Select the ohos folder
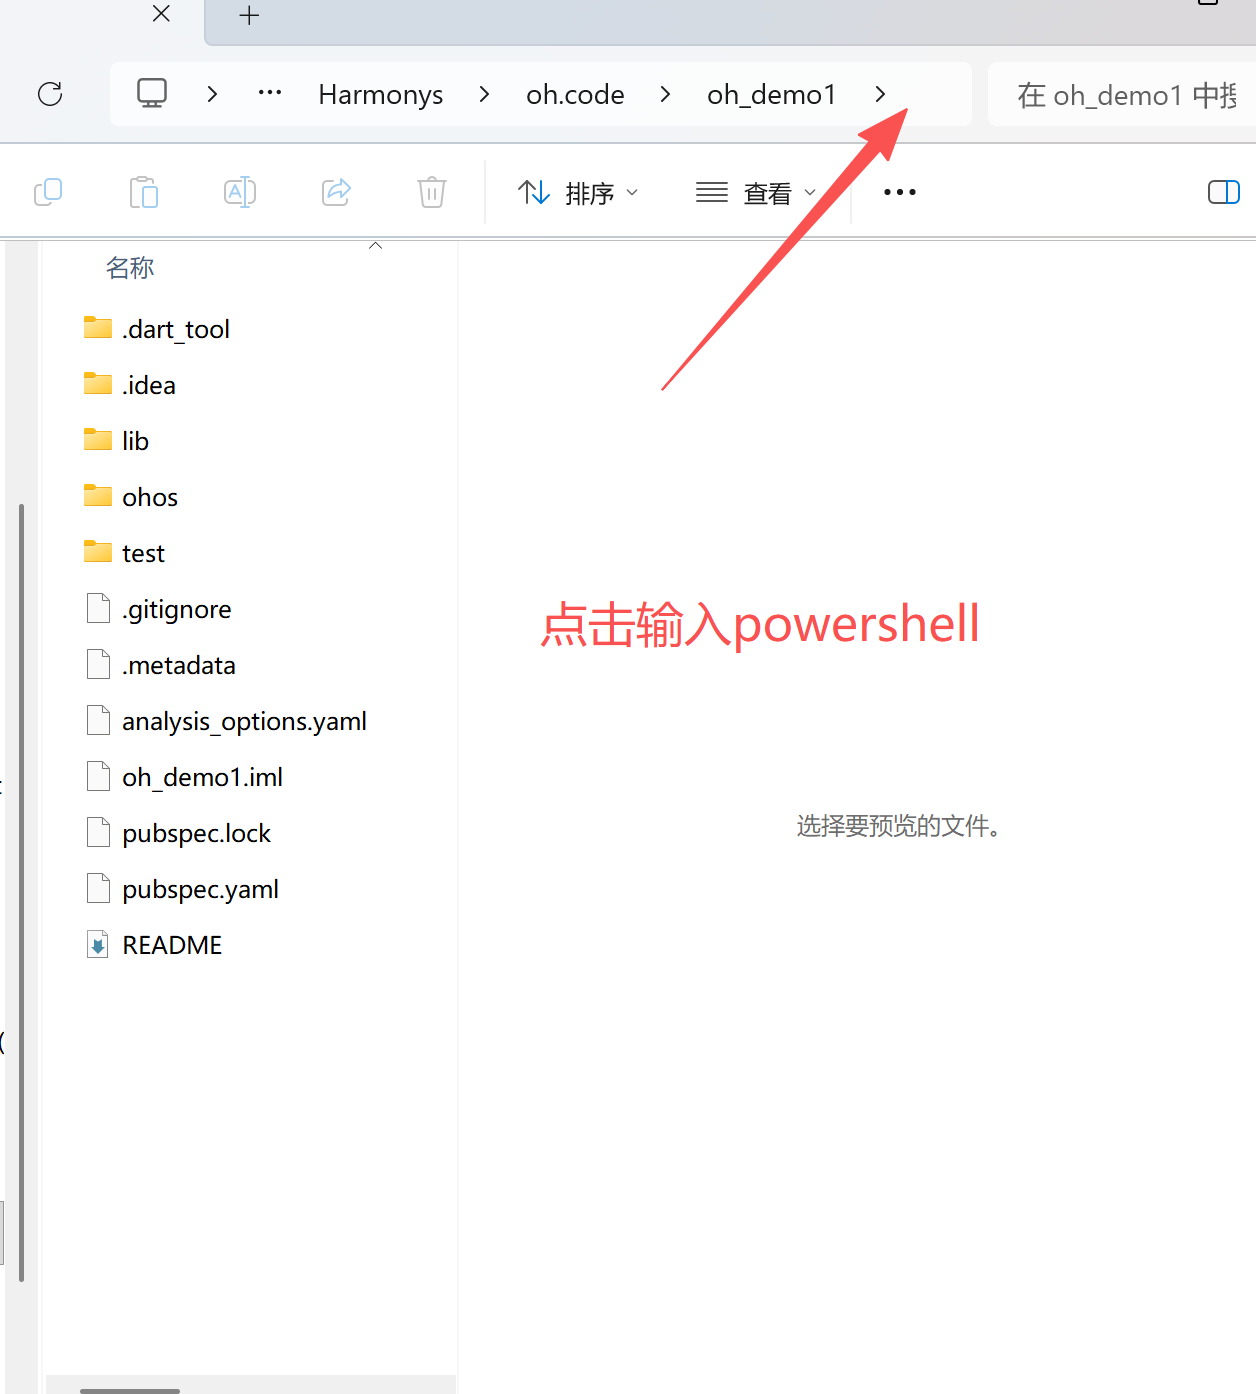1256x1394 pixels. click(x=150, y=497)
